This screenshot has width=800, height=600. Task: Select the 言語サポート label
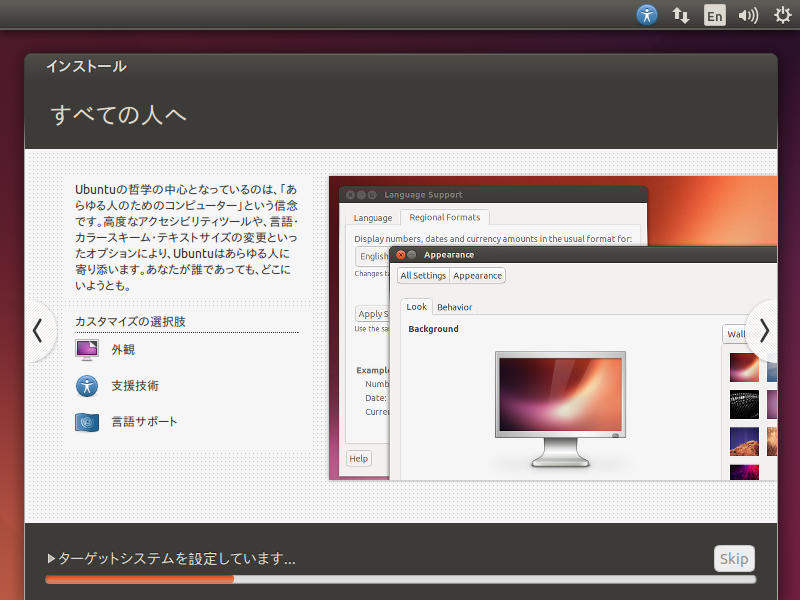pyautogui.click(x=144, y=422)
